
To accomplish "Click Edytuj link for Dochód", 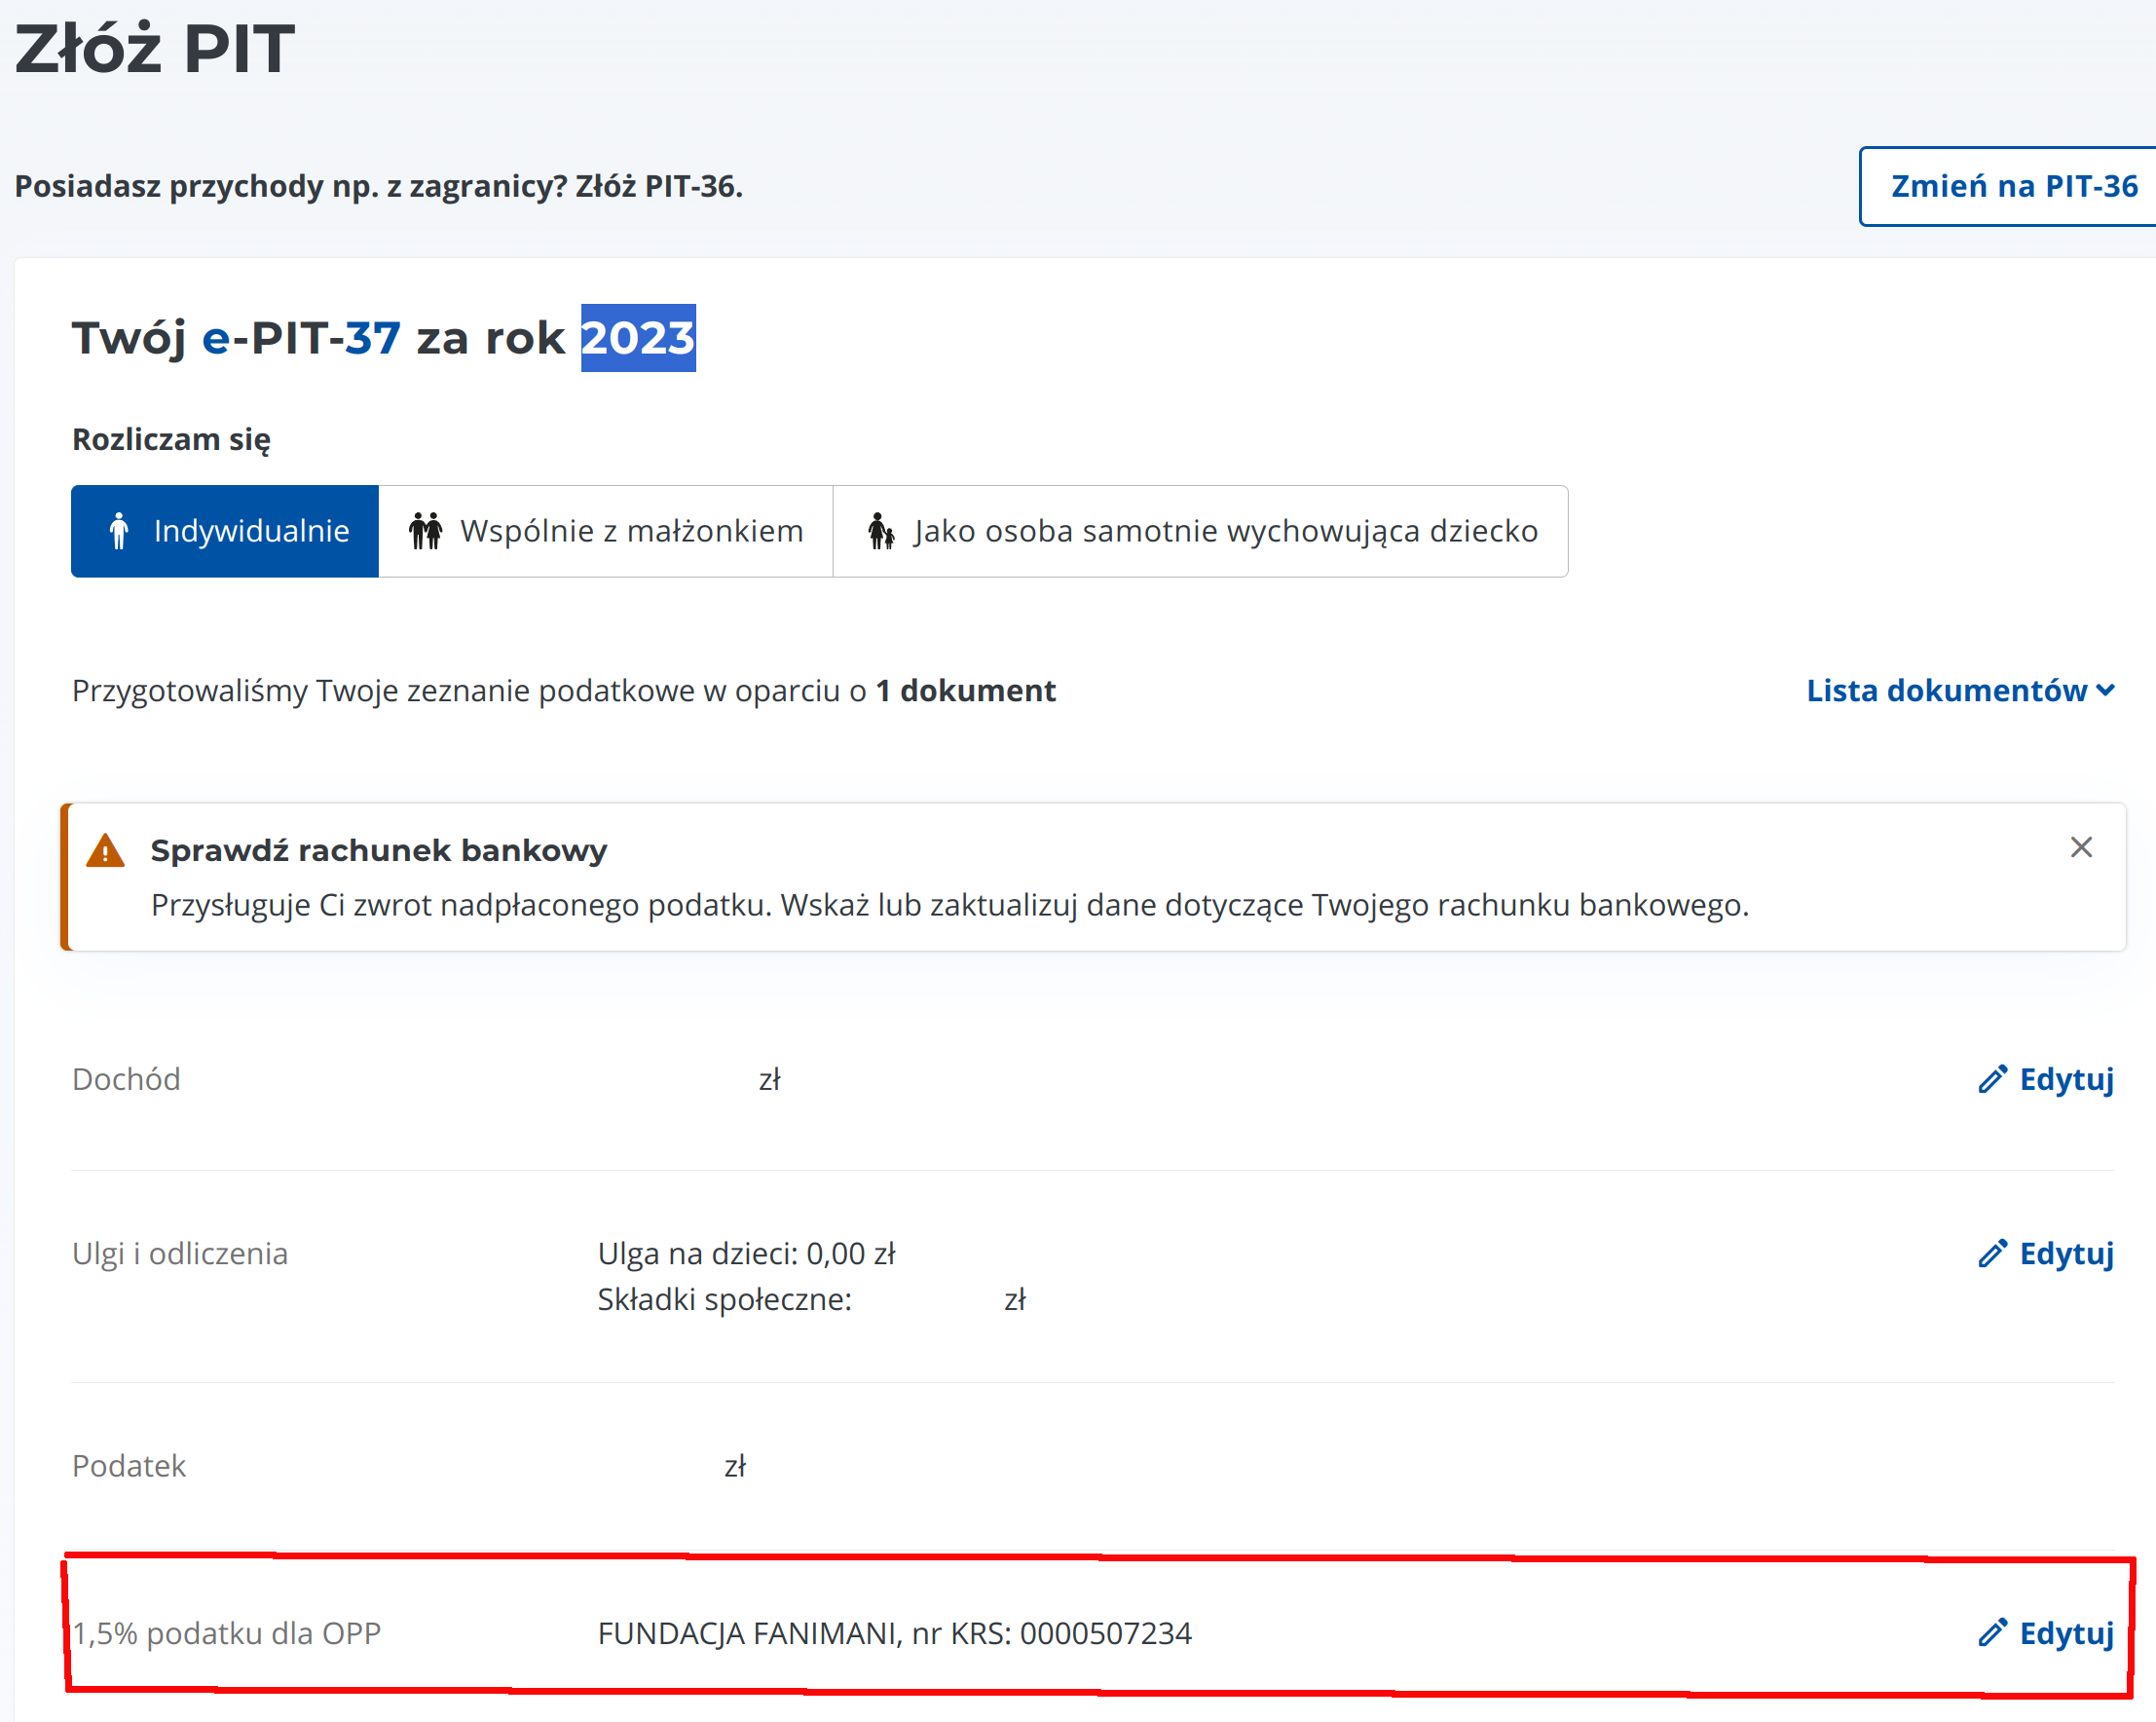I will point(2066,1079).
